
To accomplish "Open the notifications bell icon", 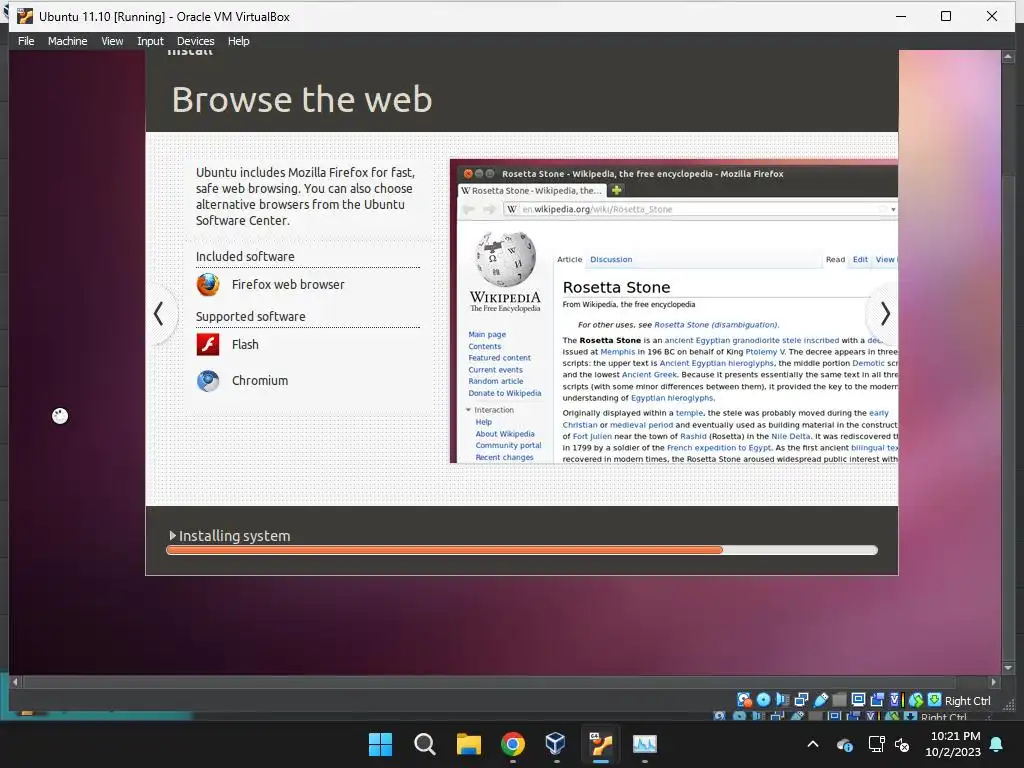I will point(997,744).
